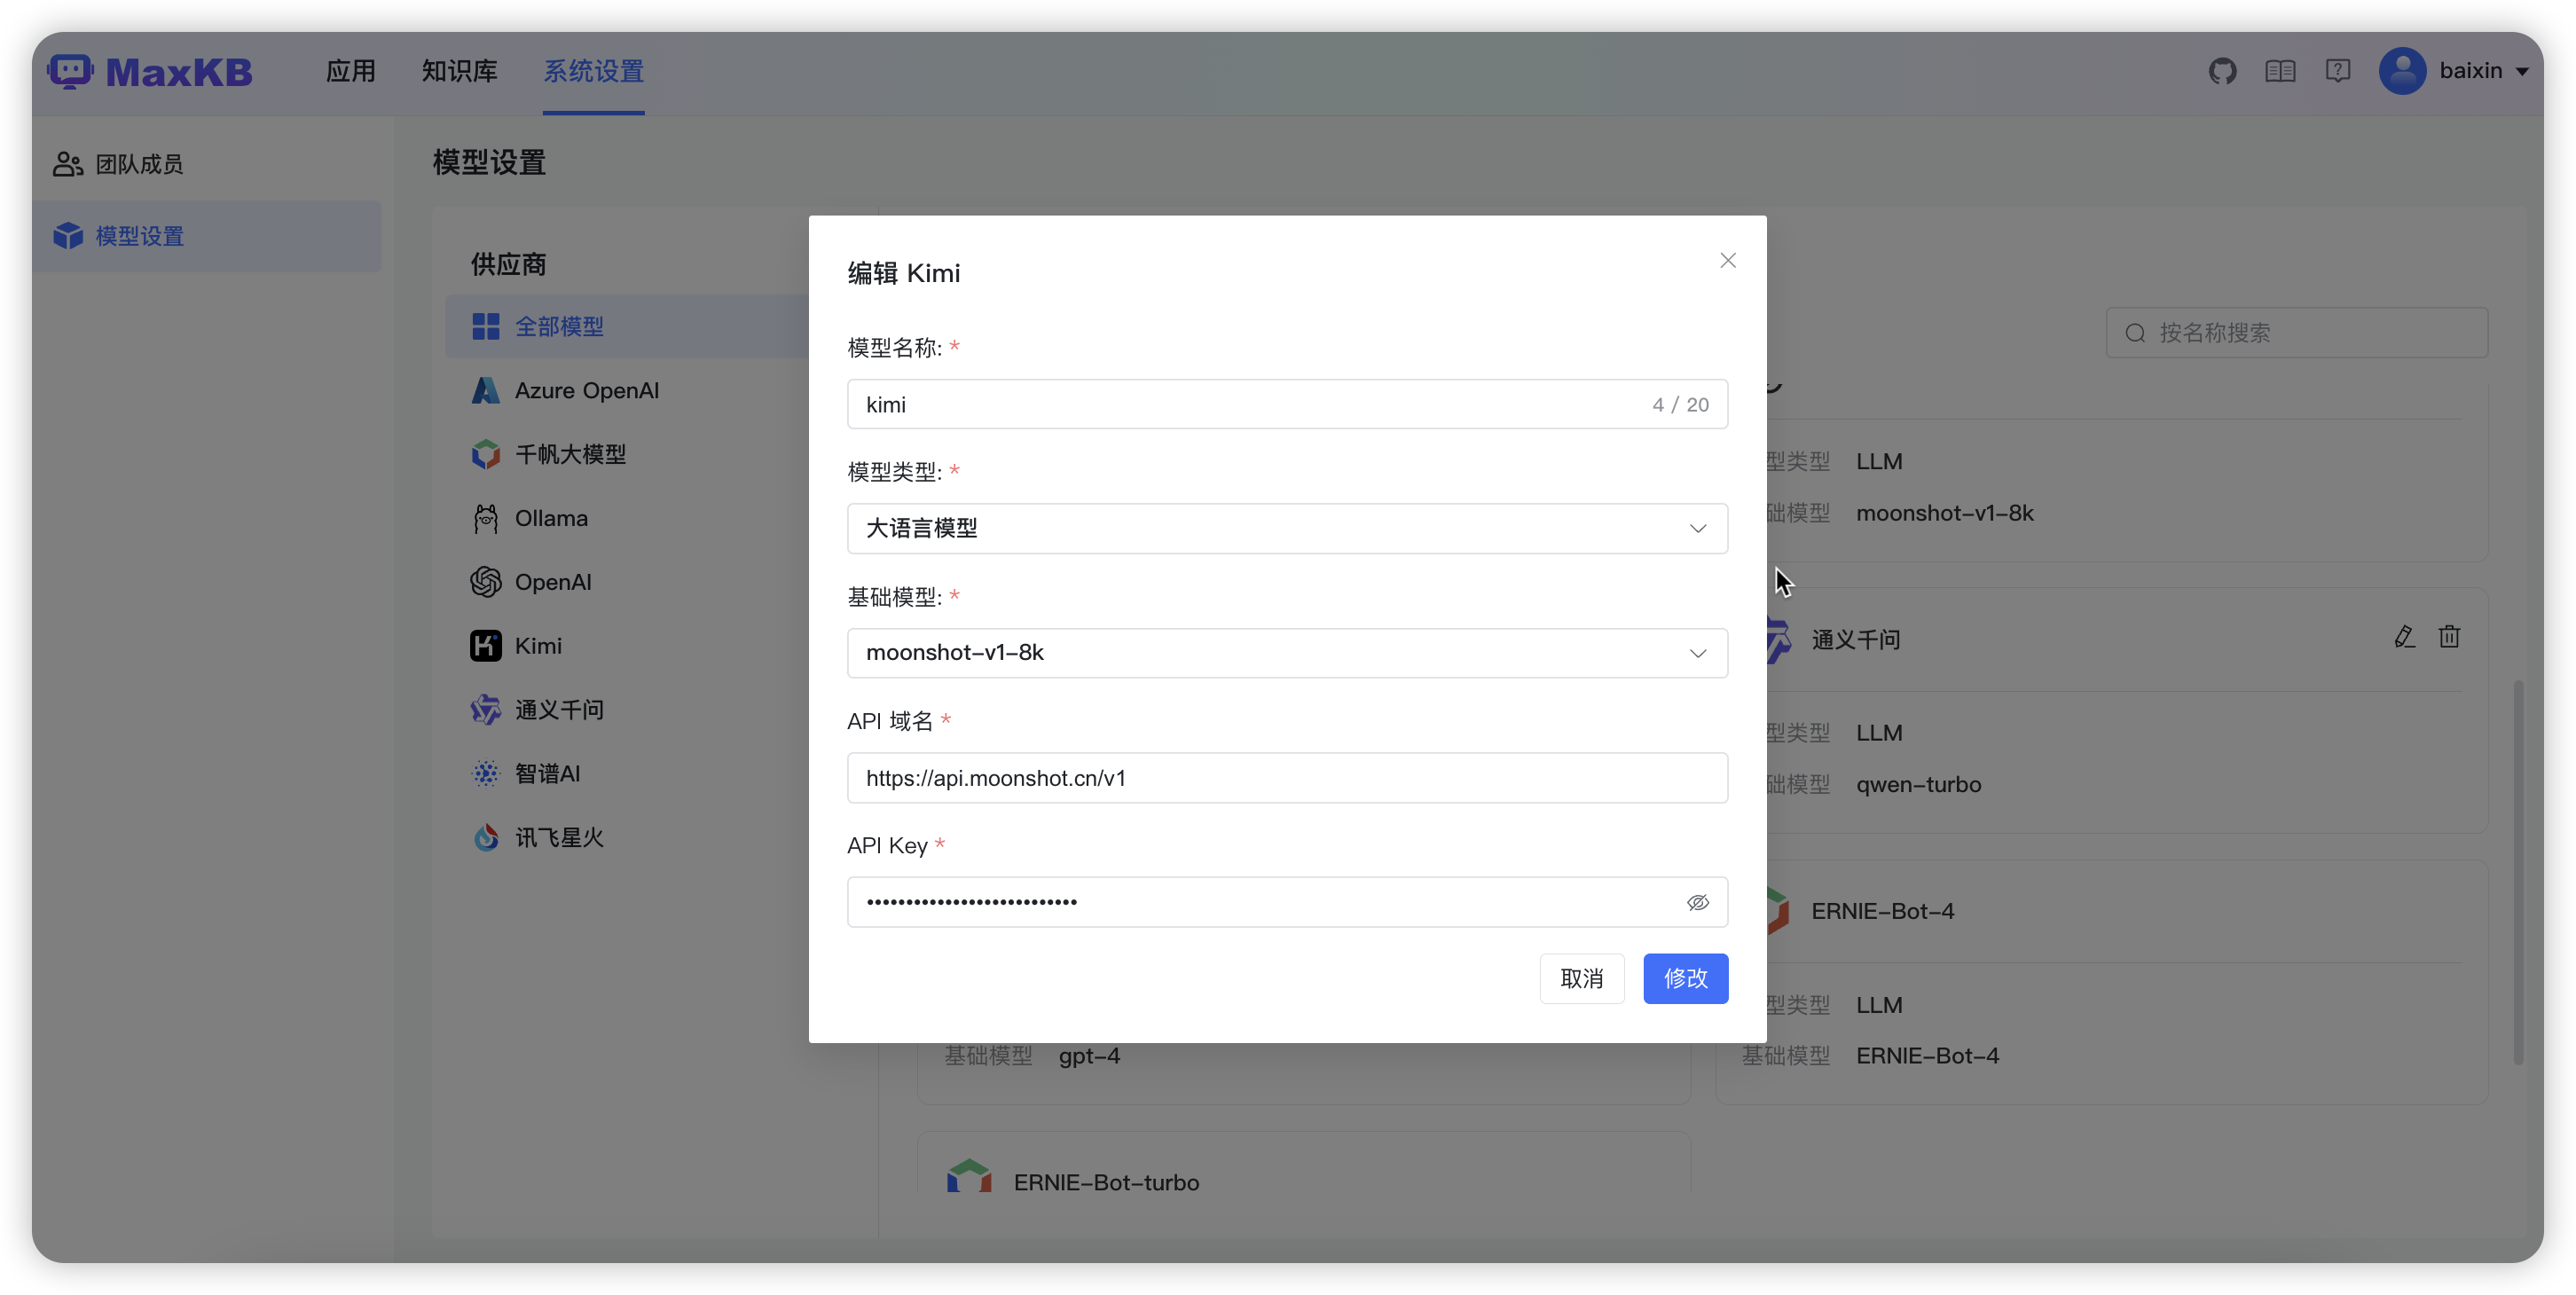
Task: Select the 团队成员 sidebar item
Action: point(139,163)
